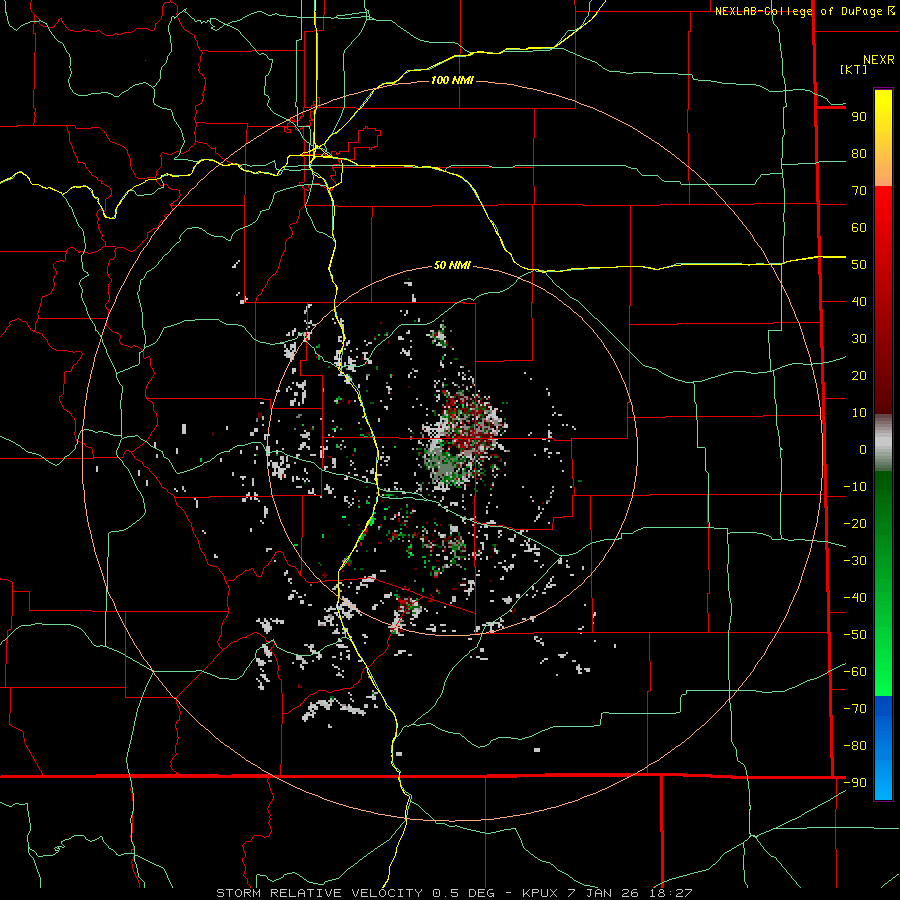Select the positive 10 value on velocity scale

point(859,413)
